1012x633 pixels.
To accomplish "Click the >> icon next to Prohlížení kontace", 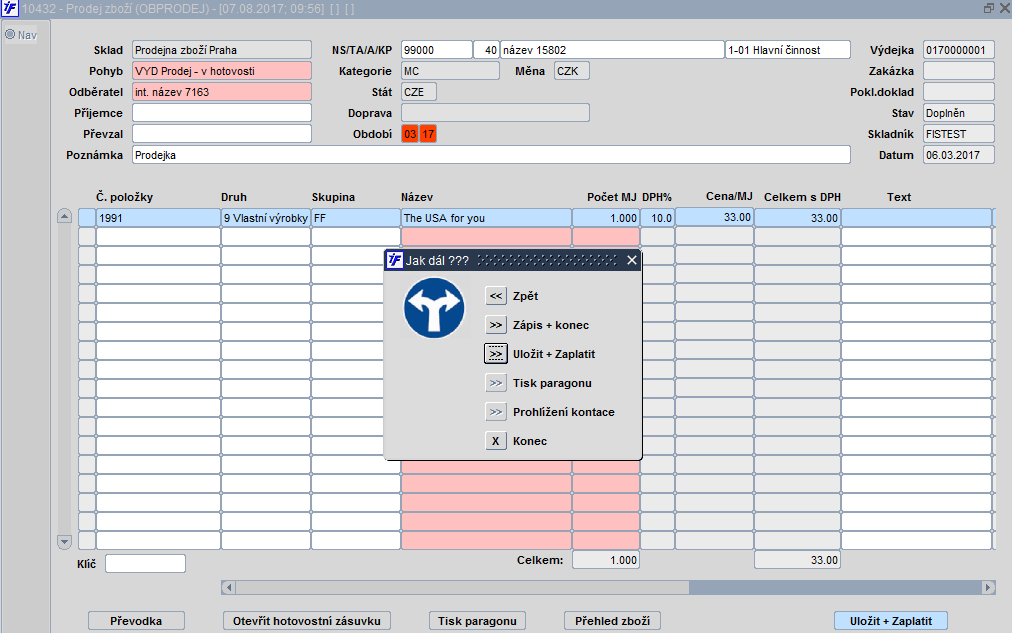I will coord(496,412).
